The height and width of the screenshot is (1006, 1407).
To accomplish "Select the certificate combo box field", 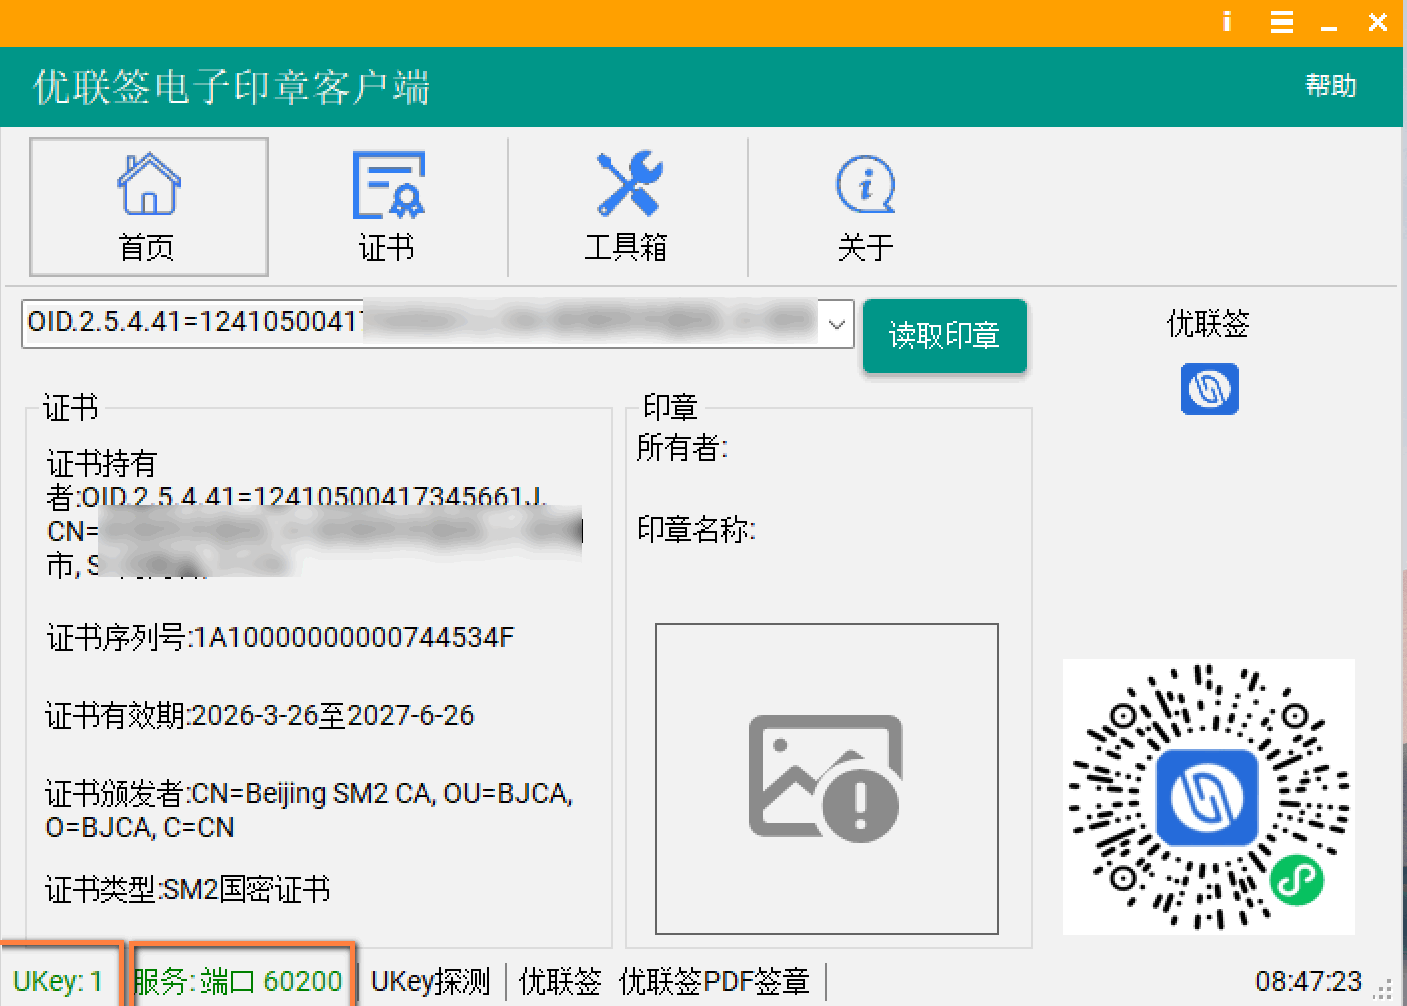I will pos(400,323).
